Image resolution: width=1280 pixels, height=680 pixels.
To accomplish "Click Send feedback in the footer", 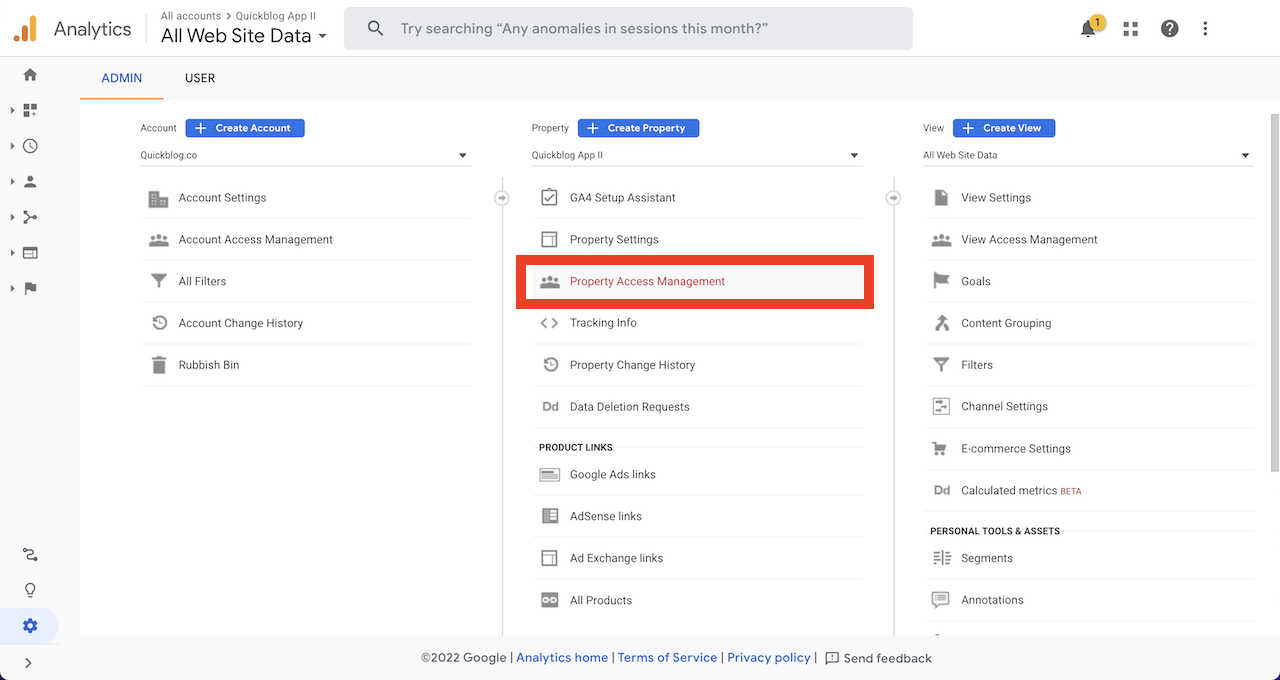I will tap(878, 658).
